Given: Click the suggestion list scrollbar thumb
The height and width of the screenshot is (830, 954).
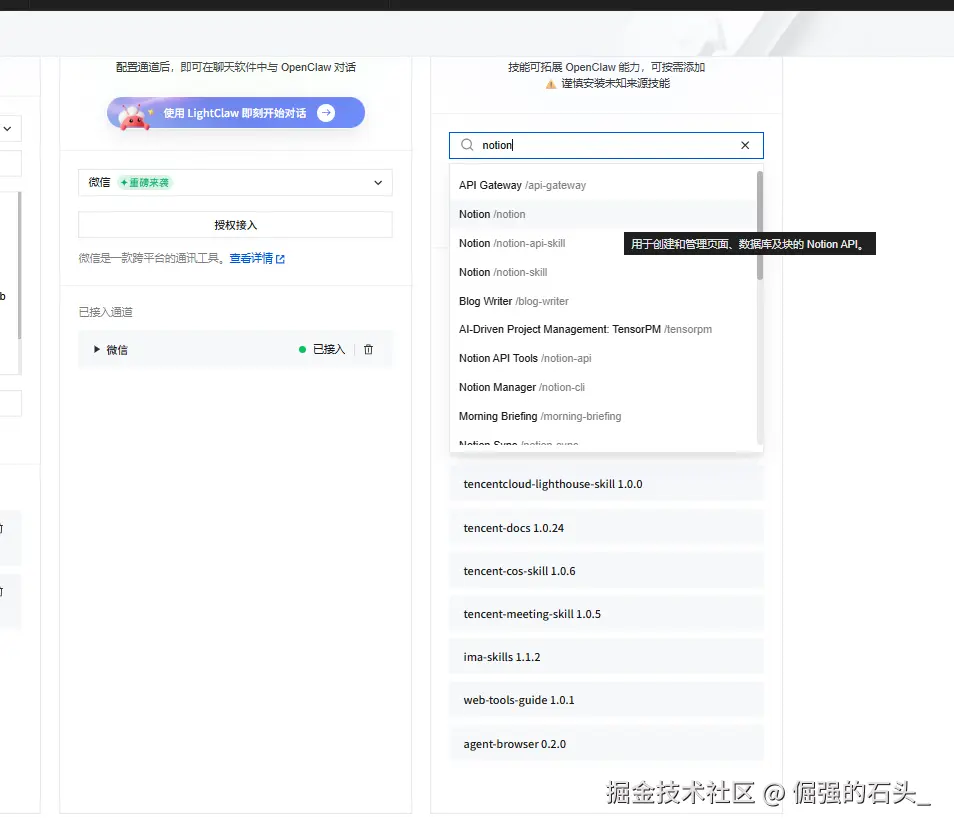Looking at the screenshot, I should (x=760, y=225).
